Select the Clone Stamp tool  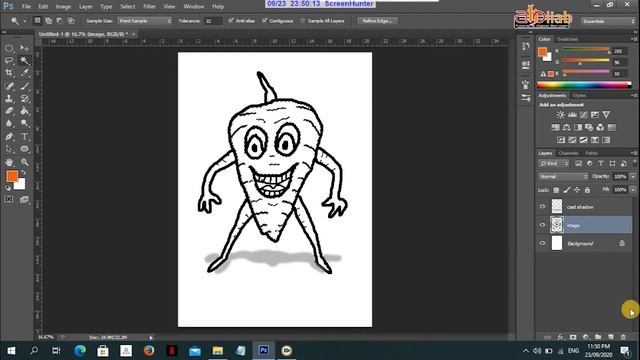(9, 98)
